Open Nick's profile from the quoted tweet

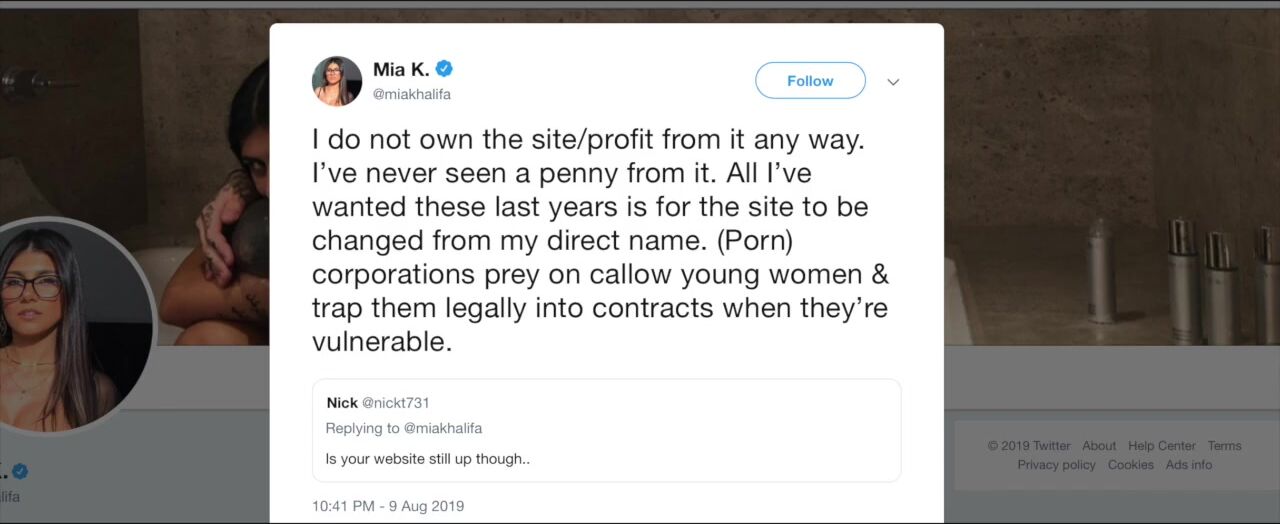pyautogui.click(x=342, y=403)
